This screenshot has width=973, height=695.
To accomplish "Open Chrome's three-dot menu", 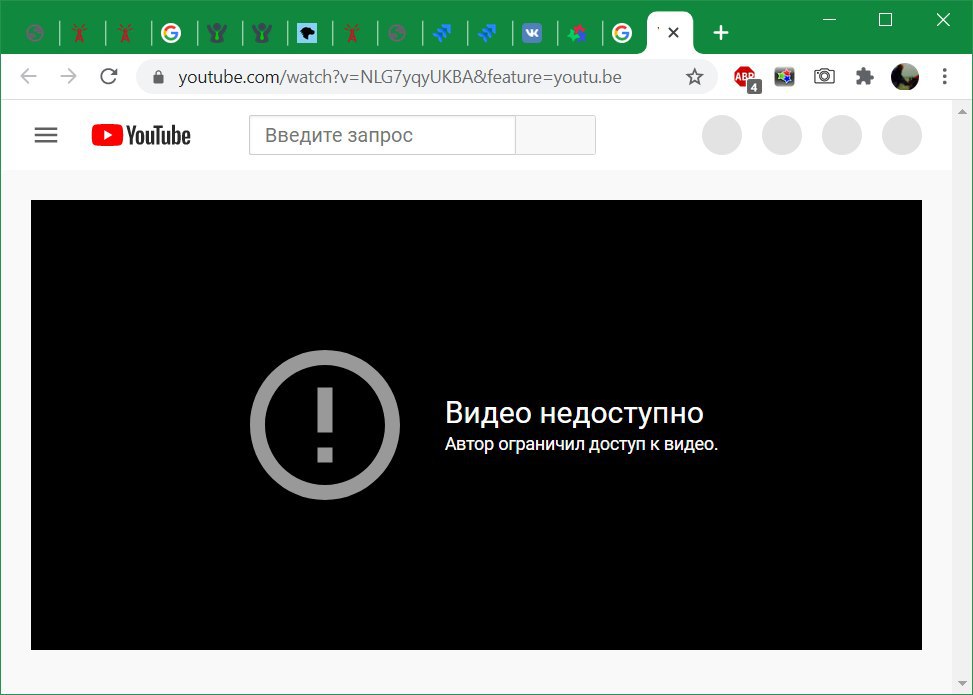I will coord(944,76).
